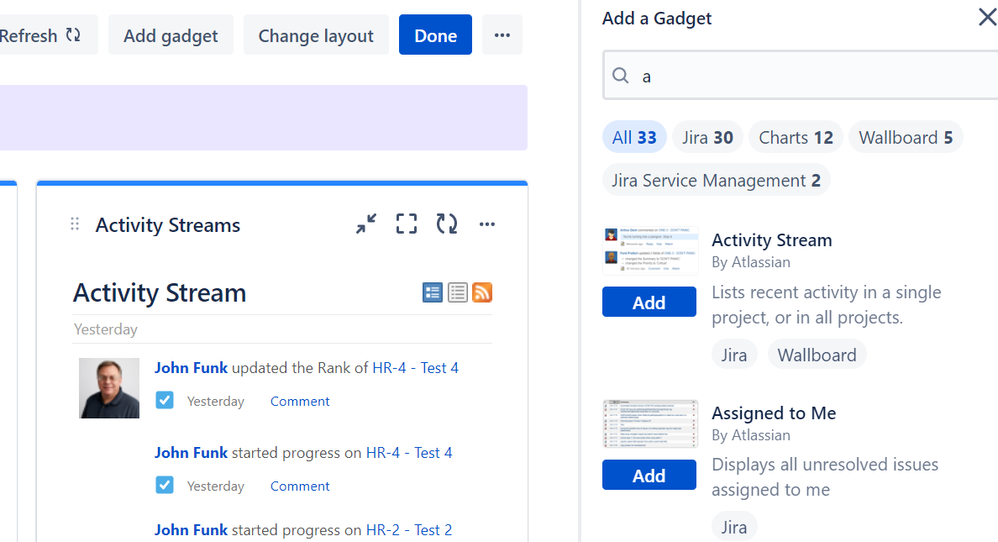Click the Assigned to Me gadget title
998x542 pixels.
coord(773,413)
